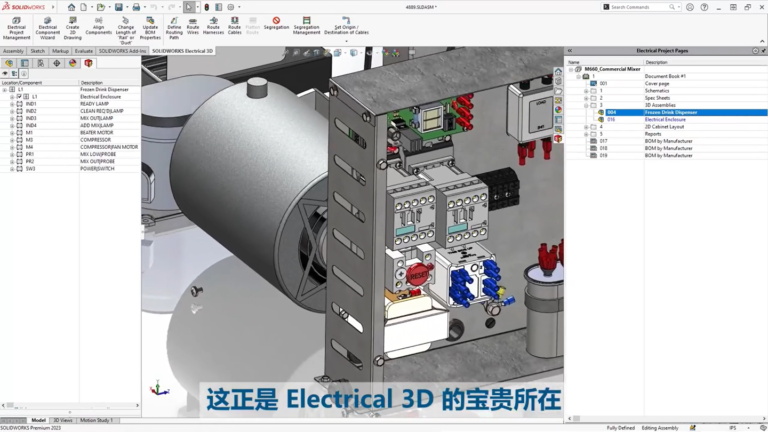Open dropdown under Set Origin / Destination
The height and width of the screenshot is (432, 768).
point(346,41)
